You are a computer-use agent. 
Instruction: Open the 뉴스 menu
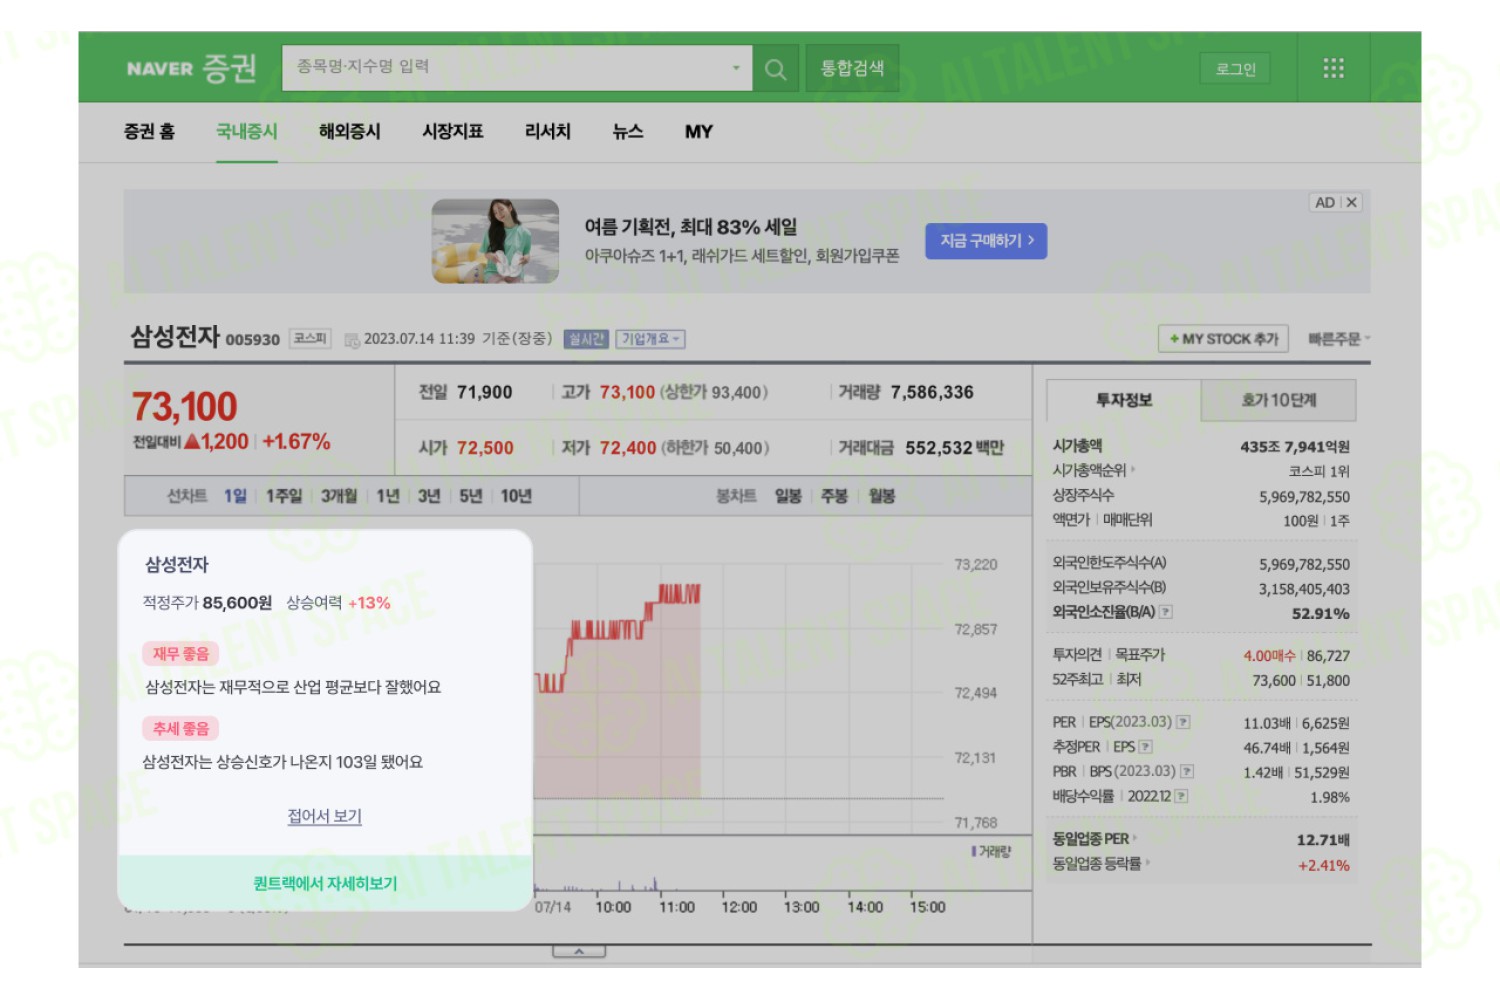pyautogui.click(x=628, y=131)
